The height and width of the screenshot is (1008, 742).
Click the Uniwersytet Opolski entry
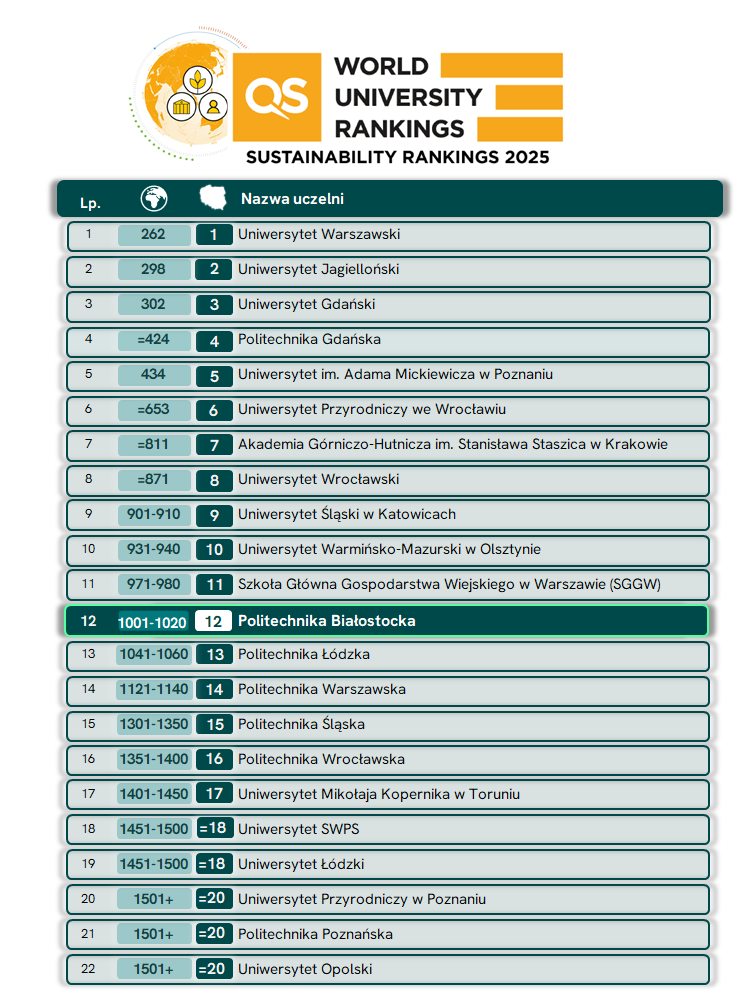click(x=304, y=969)
